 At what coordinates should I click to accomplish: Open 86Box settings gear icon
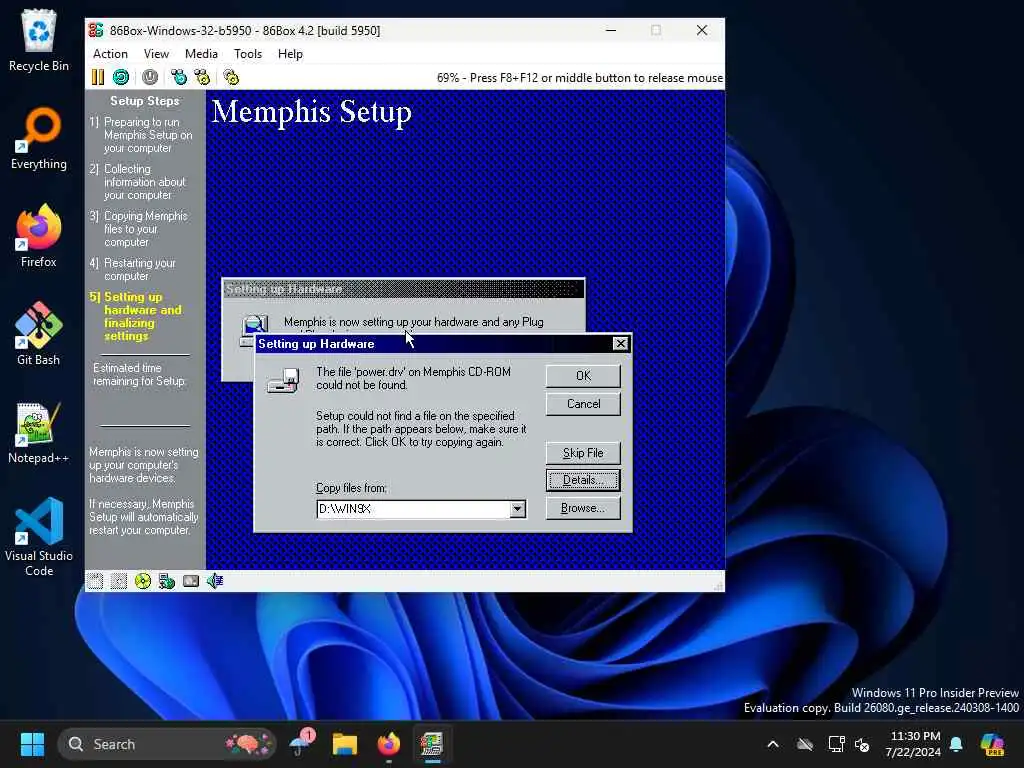[x=231, y=77]
